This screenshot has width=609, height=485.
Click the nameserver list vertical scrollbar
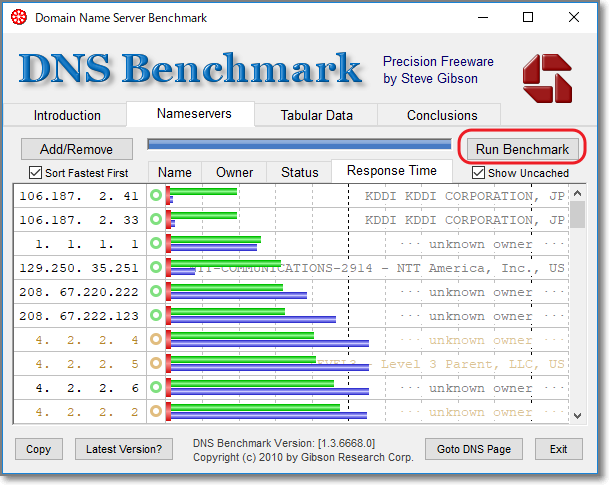(577, 300)
